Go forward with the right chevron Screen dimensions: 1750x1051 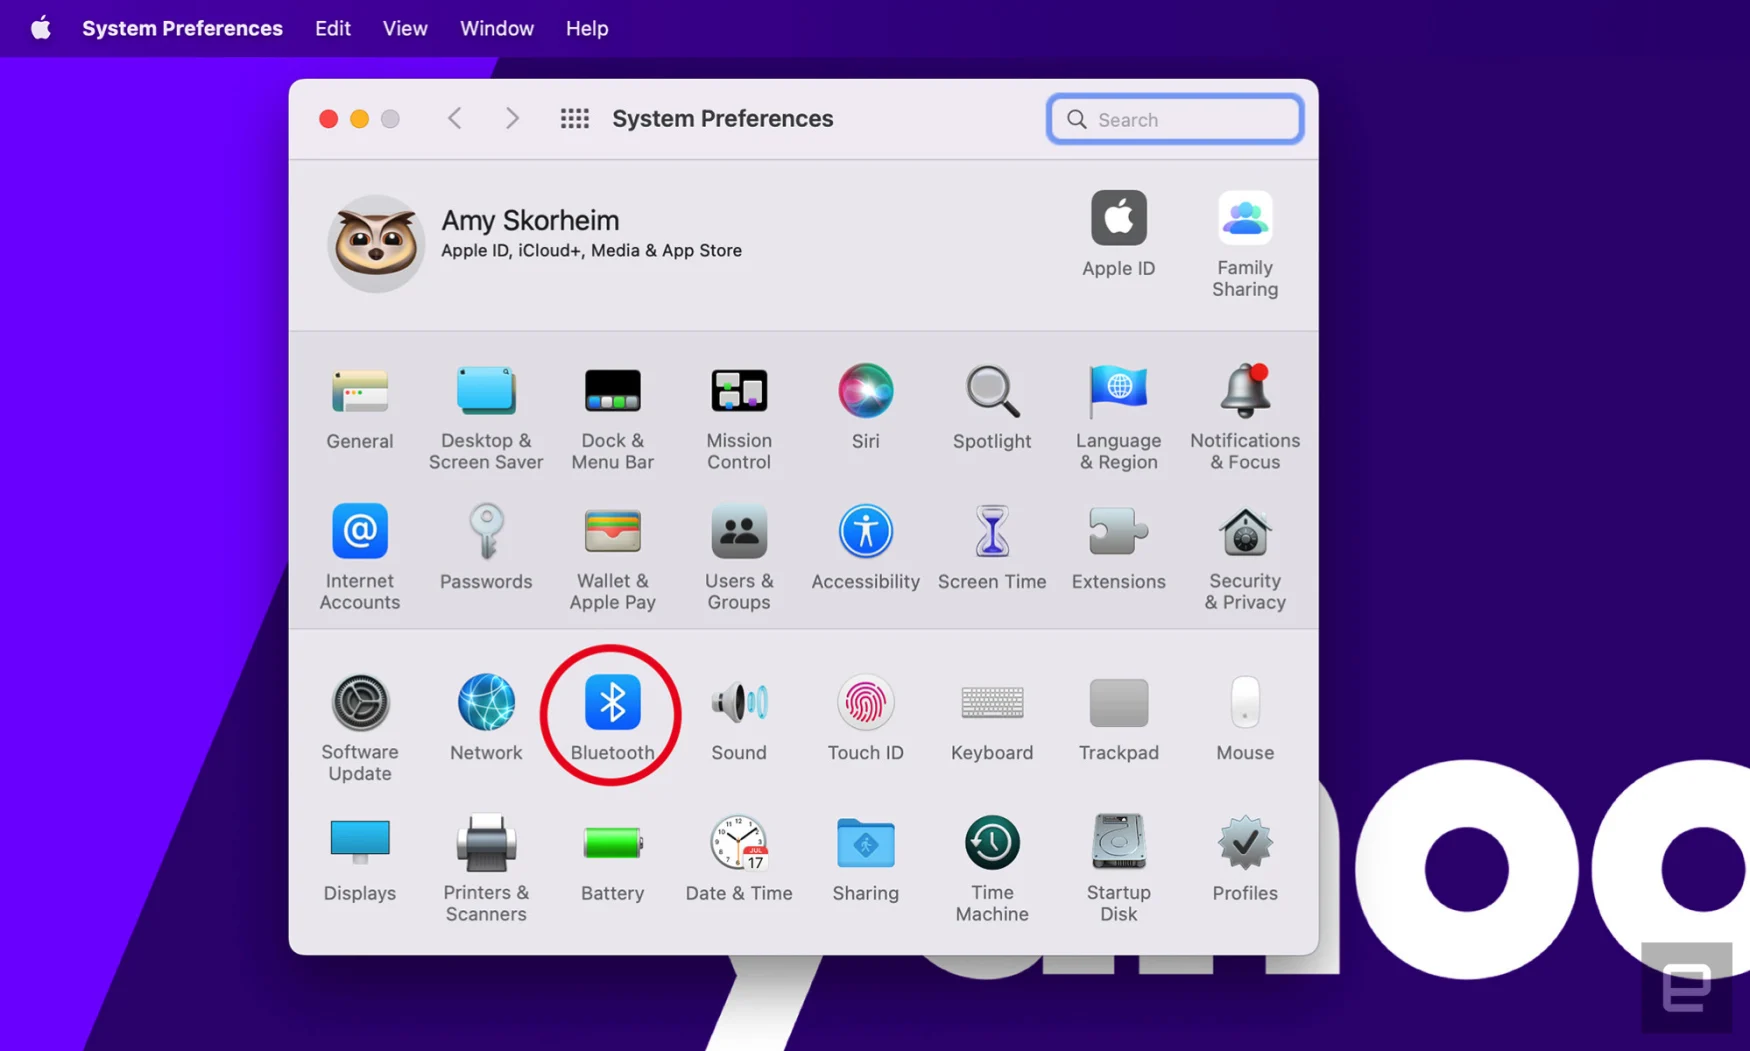(x=512, y=119)
